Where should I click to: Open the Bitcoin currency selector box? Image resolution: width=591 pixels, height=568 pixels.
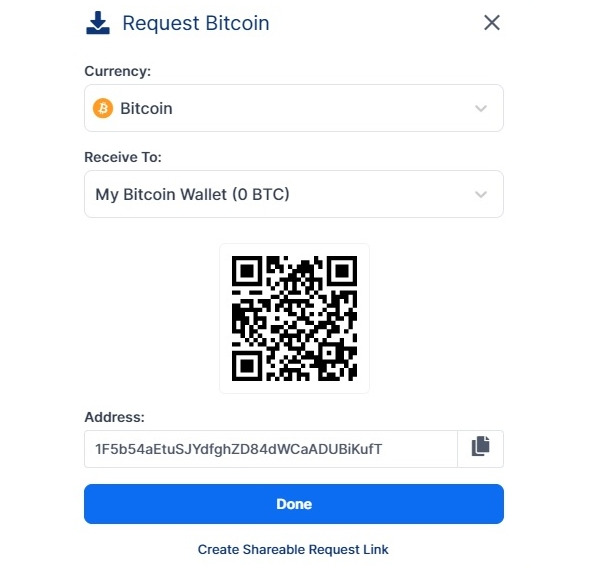294,108
